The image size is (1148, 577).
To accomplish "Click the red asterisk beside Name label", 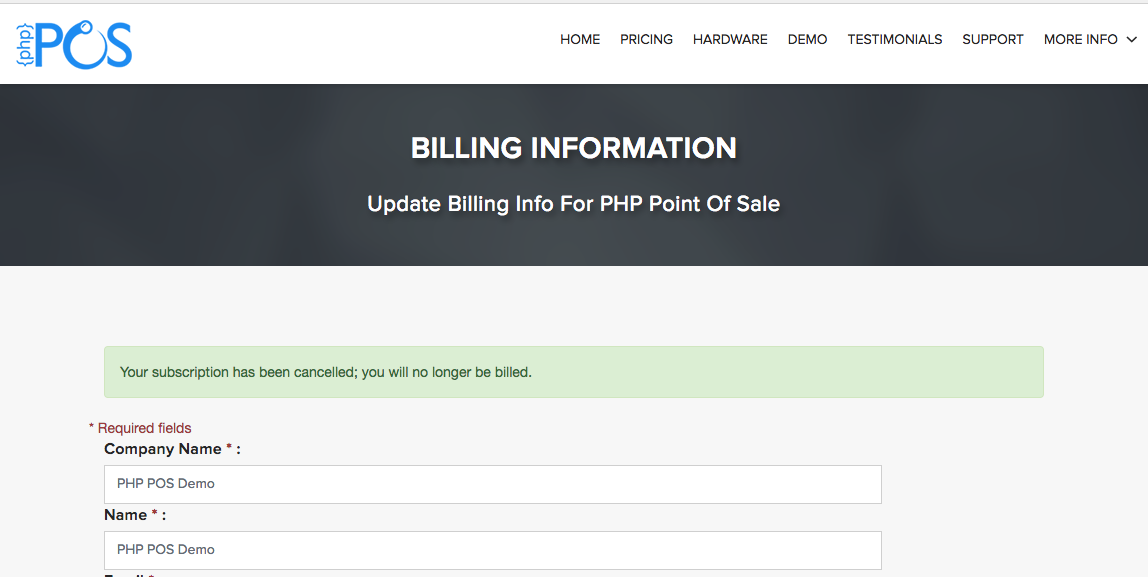I will [x=155, y=514].
